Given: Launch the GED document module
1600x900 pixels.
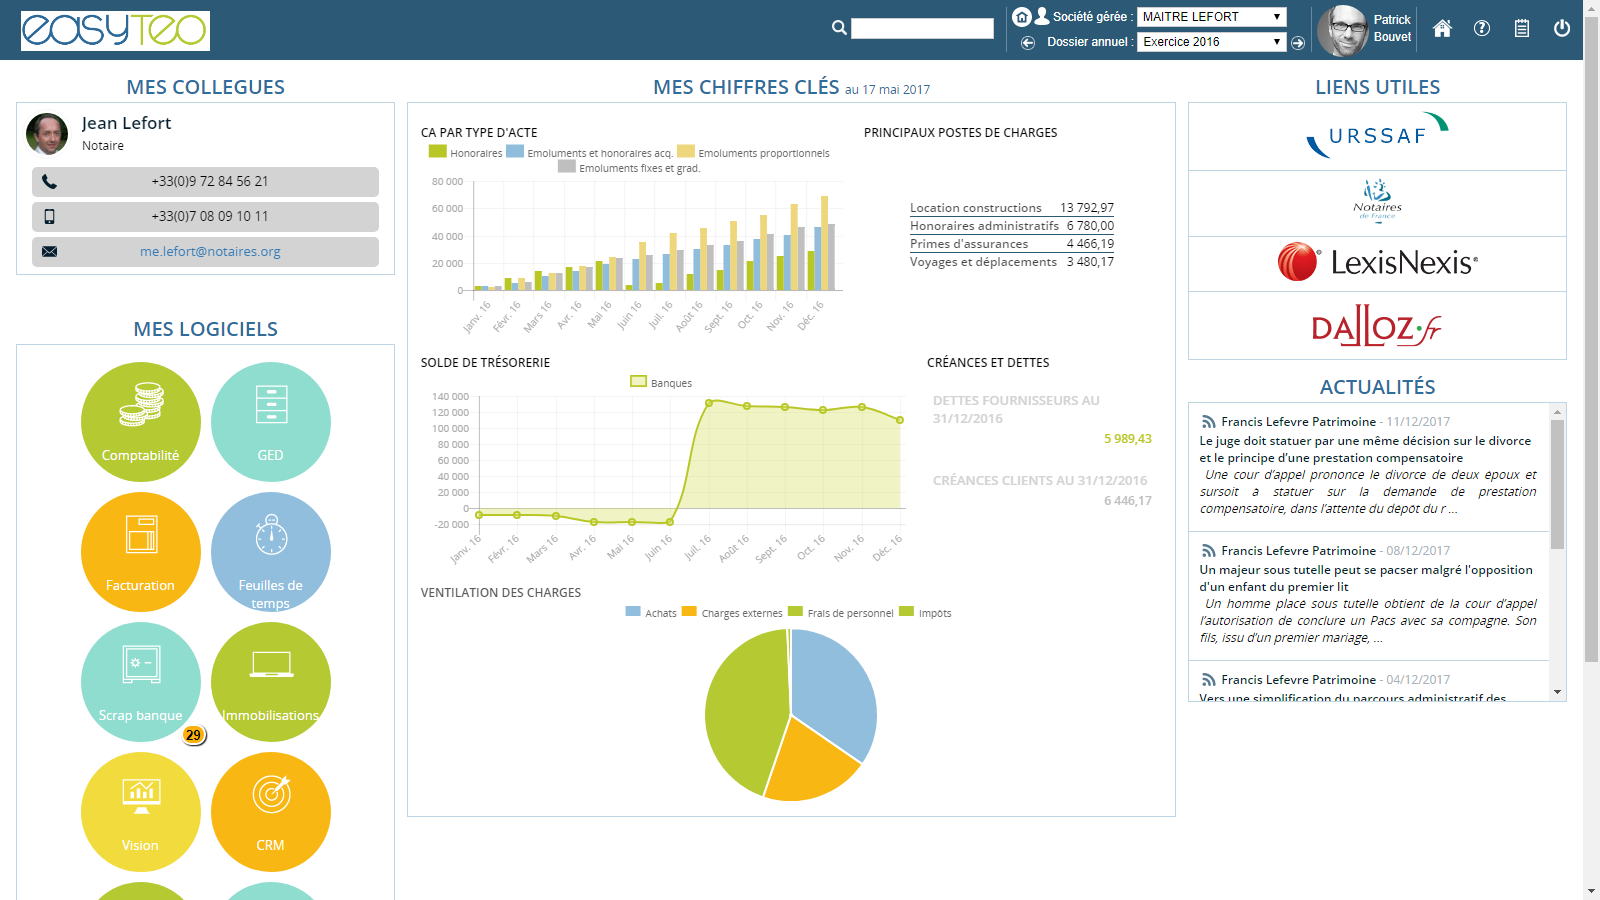Looking at the screenshot, I should click(270, 421).
